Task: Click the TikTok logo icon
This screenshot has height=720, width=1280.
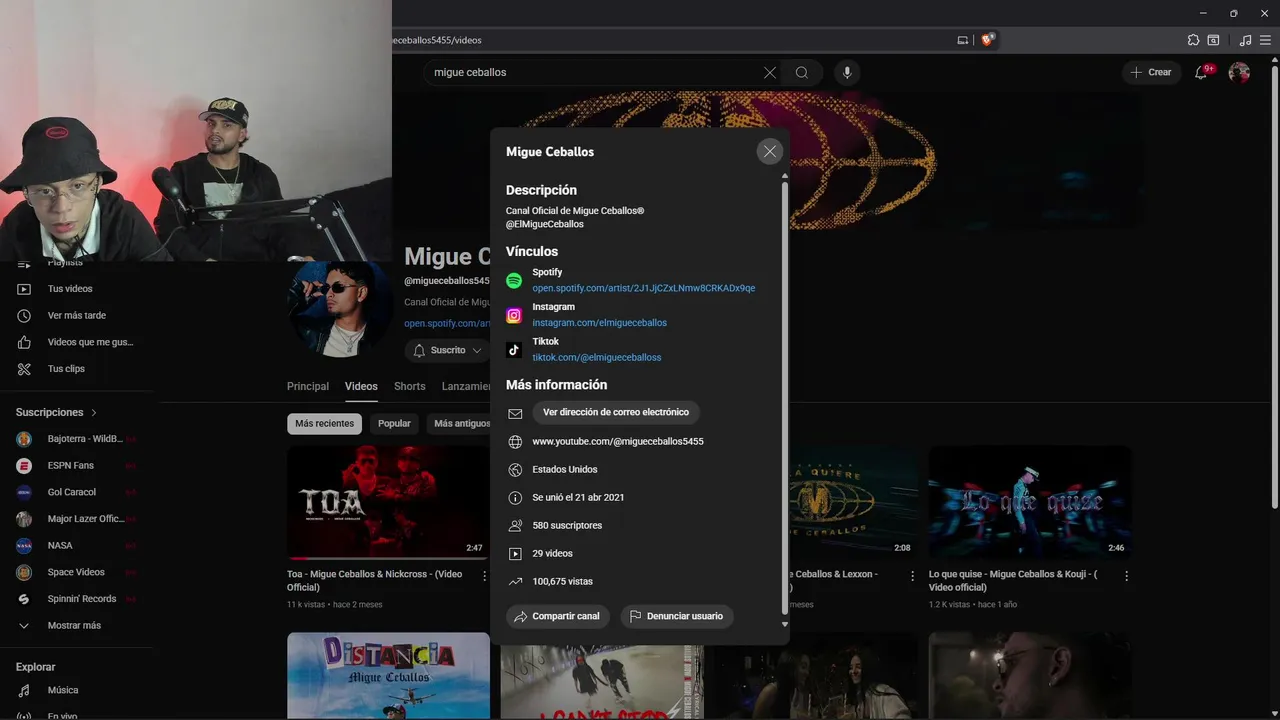Action: (x=514, y=350)
